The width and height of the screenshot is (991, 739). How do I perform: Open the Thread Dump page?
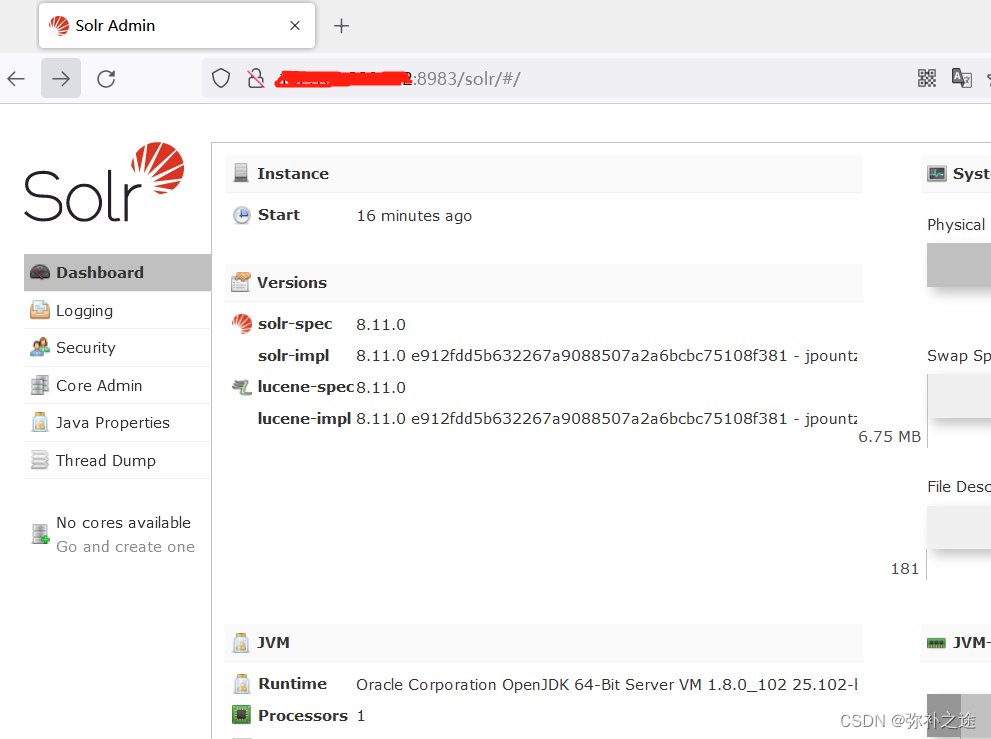point(118,460)
